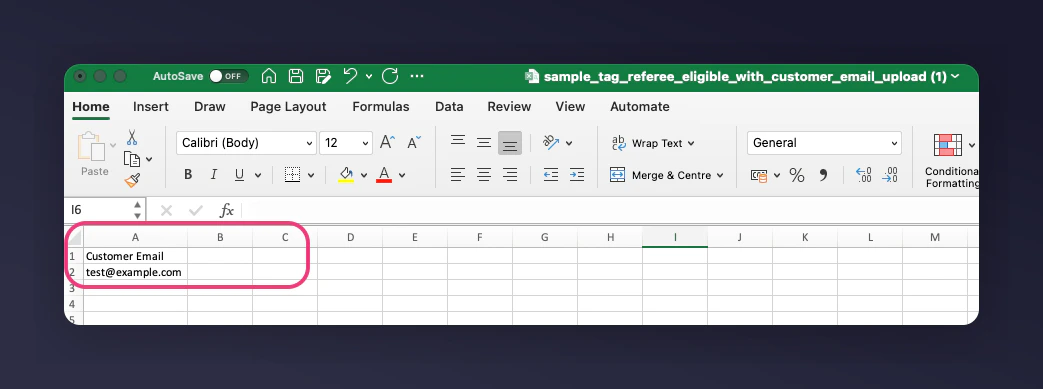1043x389 pixels.
Task: Open the Underline style dropdown arrow
Action: tap(258, 176)
